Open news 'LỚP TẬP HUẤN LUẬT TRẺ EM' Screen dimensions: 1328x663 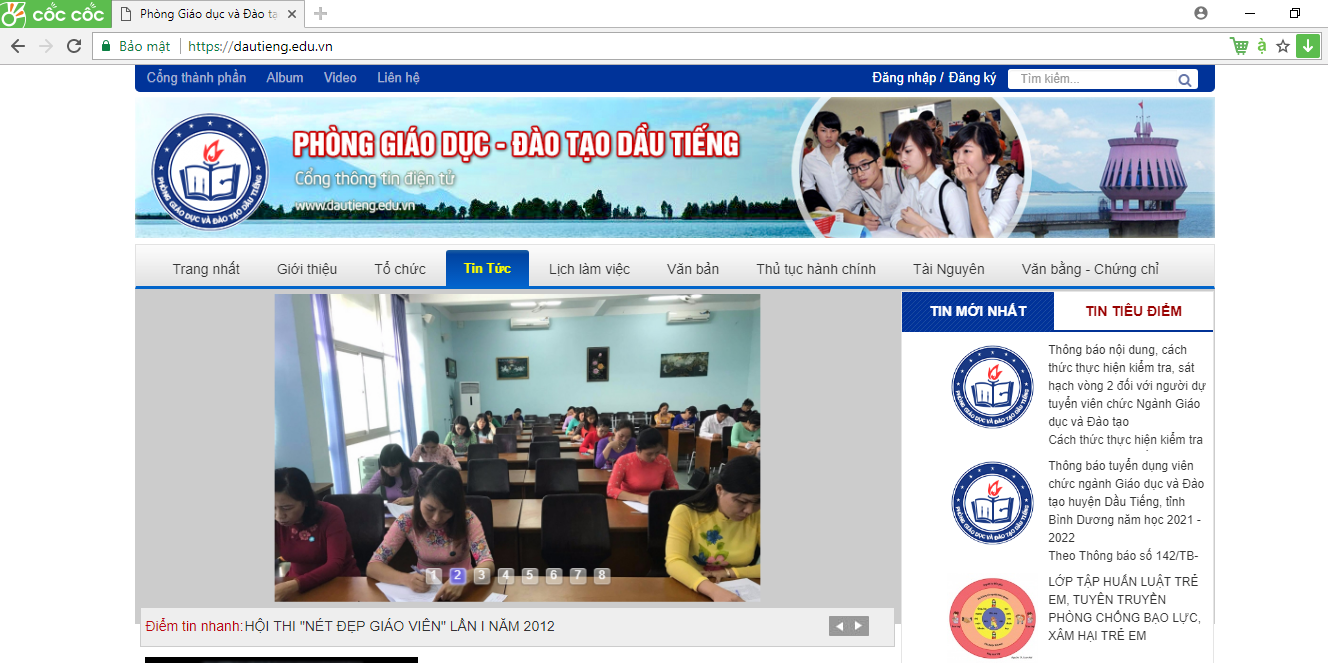click(x=1124, y=608)
